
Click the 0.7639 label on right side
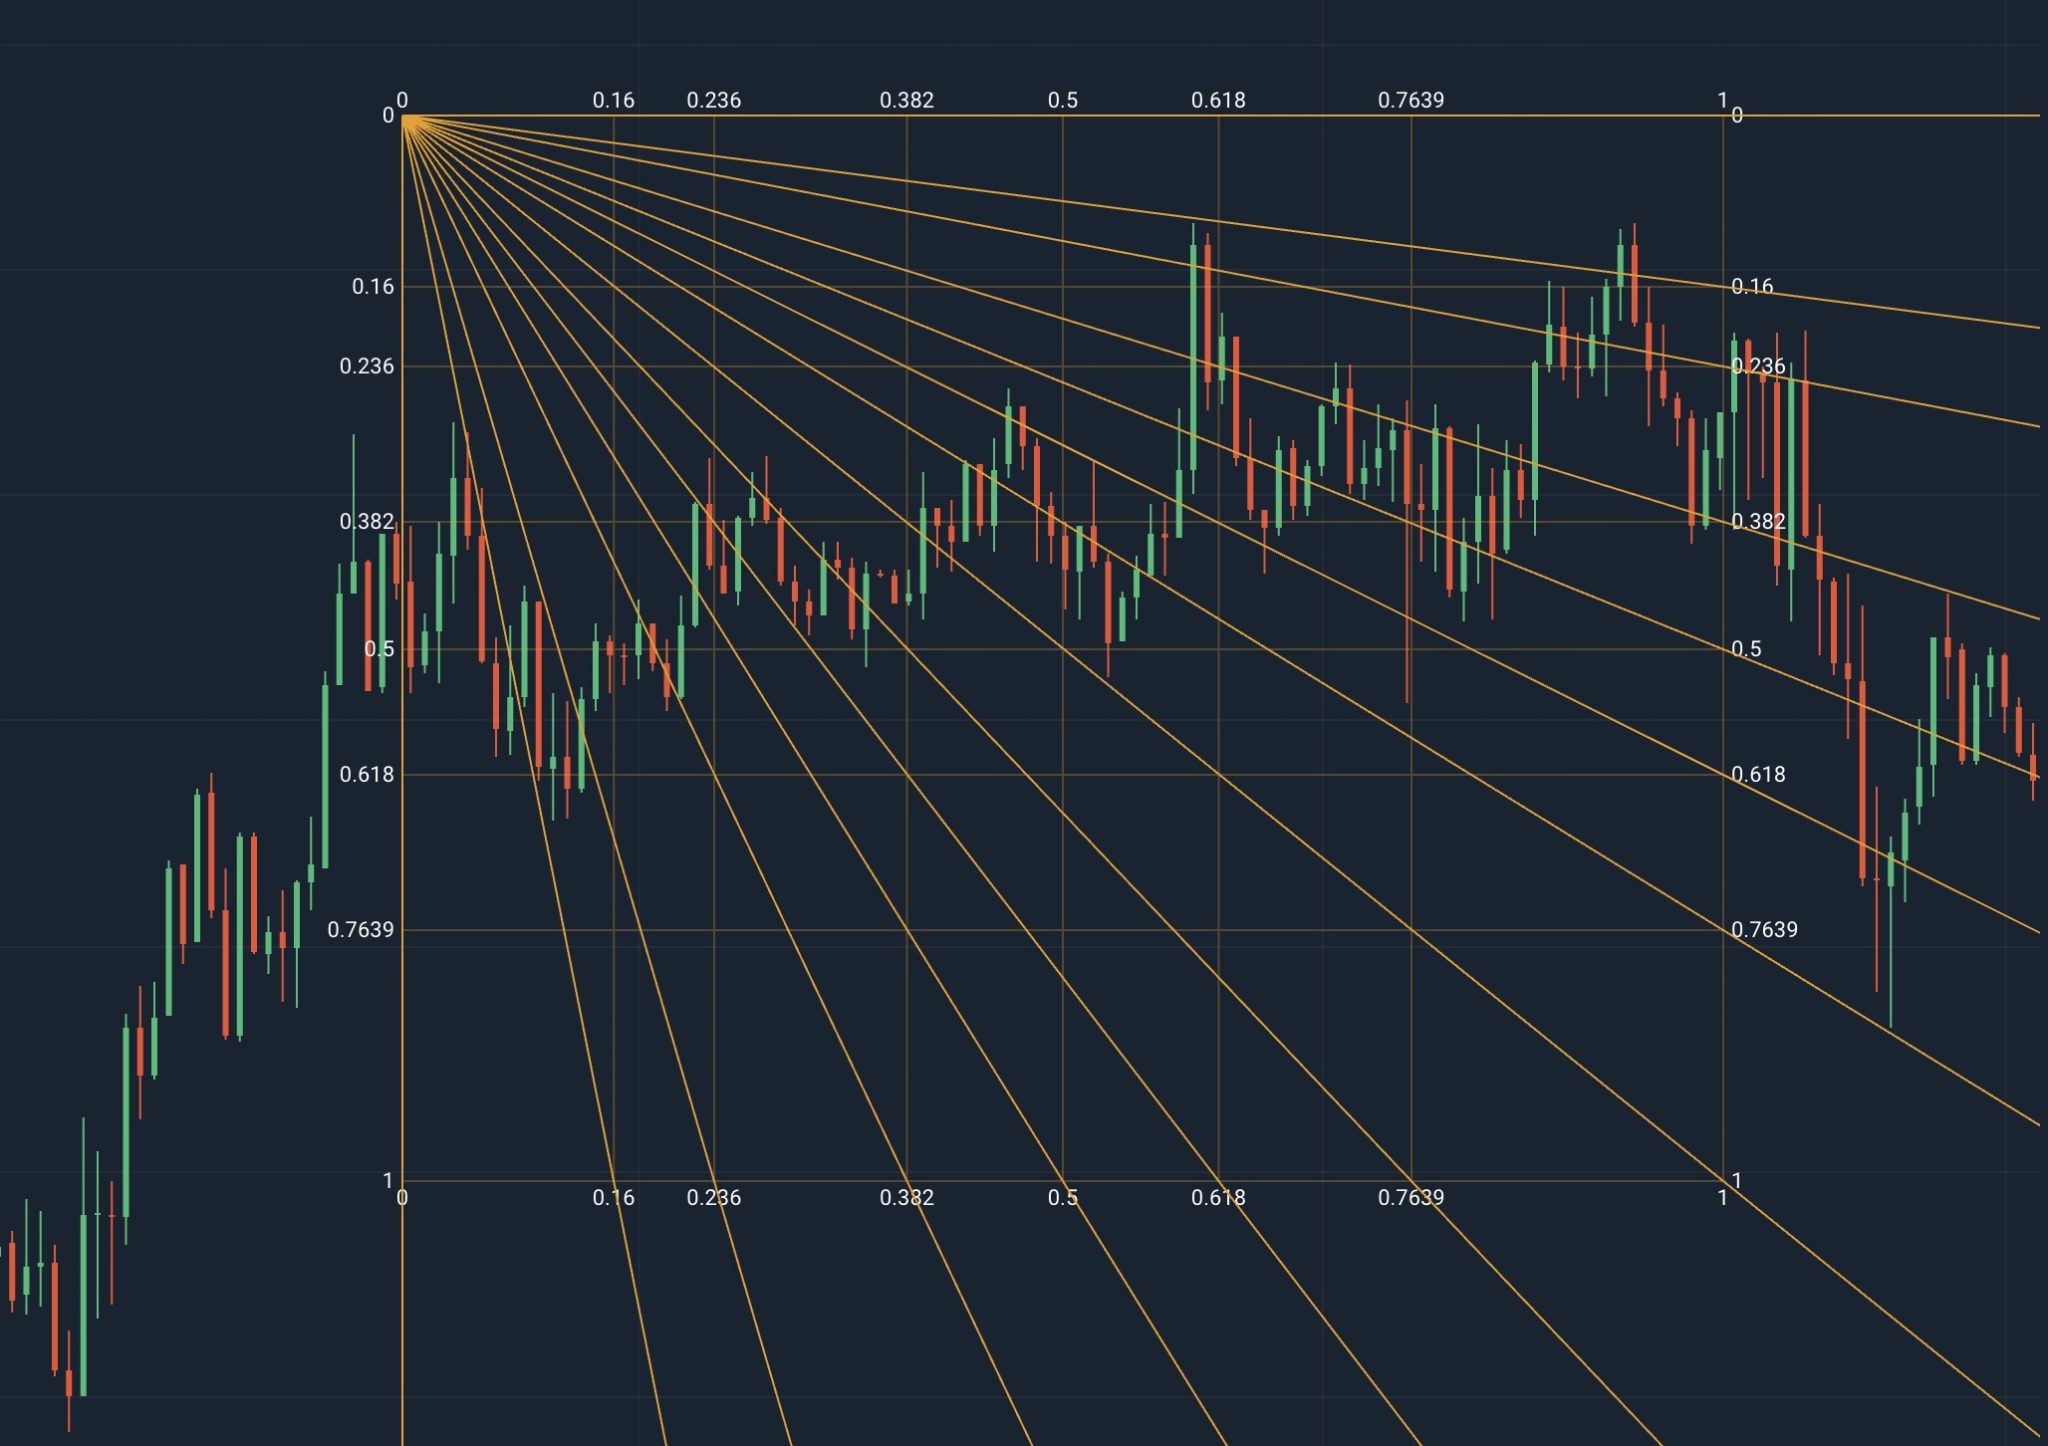click(1764, 930)
